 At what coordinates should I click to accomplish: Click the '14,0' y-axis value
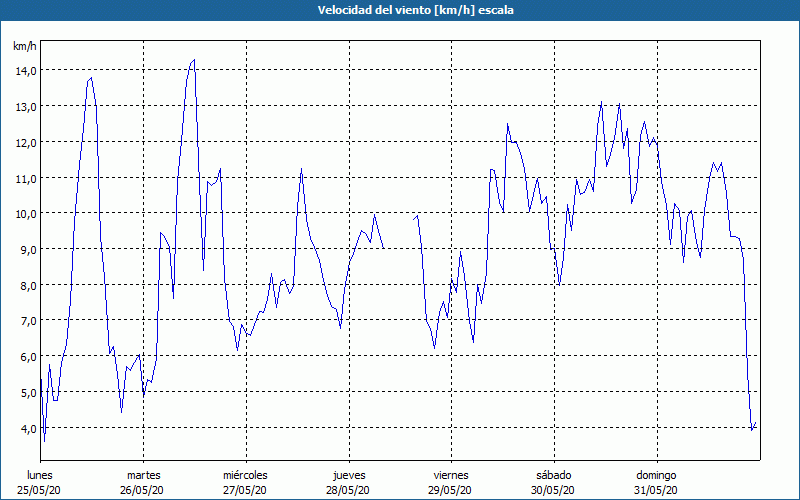tap(26, 71)
